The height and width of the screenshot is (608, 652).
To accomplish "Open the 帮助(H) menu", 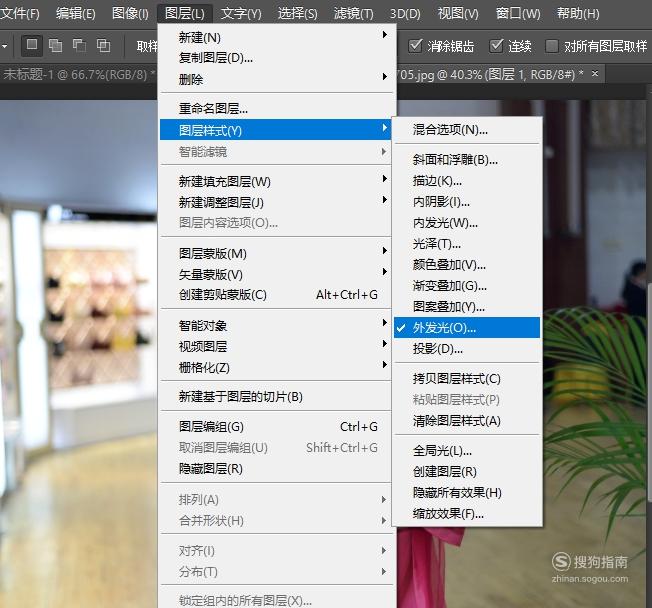I will [x=578, y=13].
